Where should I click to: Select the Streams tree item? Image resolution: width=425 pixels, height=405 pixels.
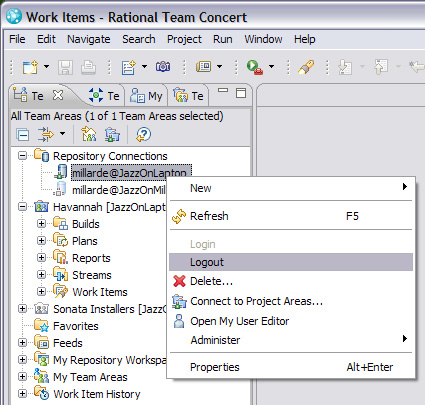pos(92,275)
